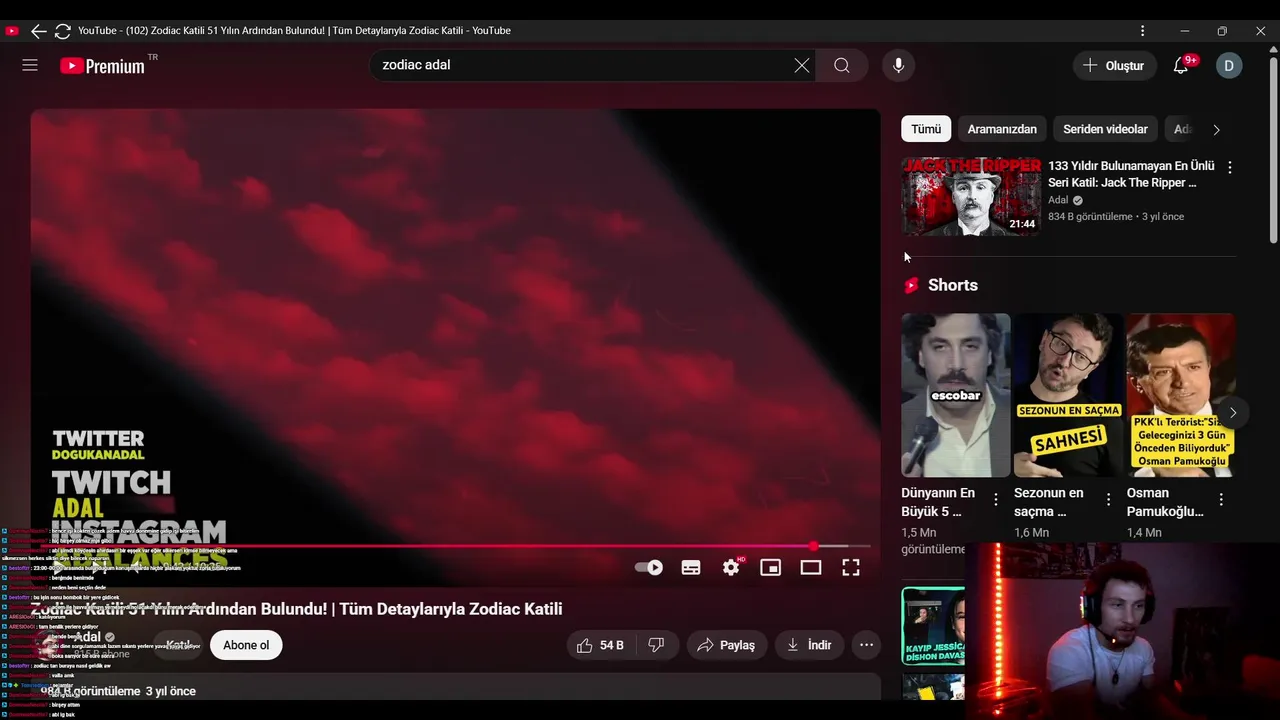The image size is (1280, 720).
Task: Seek on the red video progress bar
Action: (455, 546)
